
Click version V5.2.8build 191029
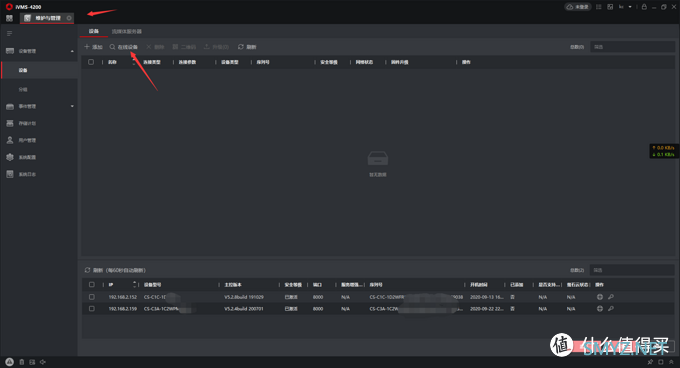pyautogui.click(x=244, y=297)
